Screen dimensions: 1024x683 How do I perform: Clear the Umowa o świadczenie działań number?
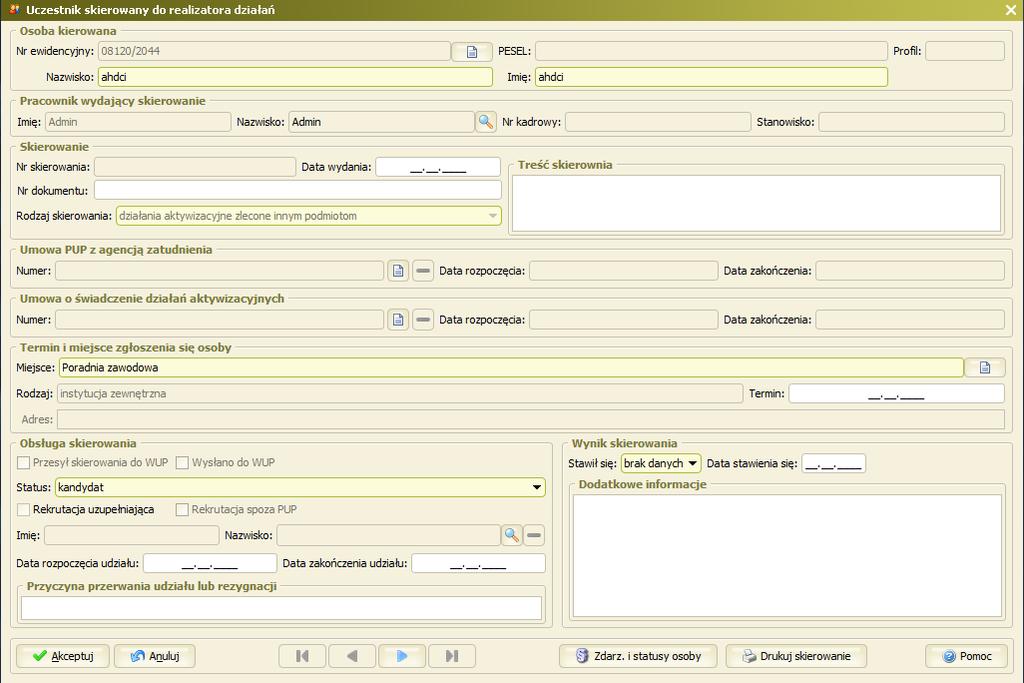coord(423,319)
